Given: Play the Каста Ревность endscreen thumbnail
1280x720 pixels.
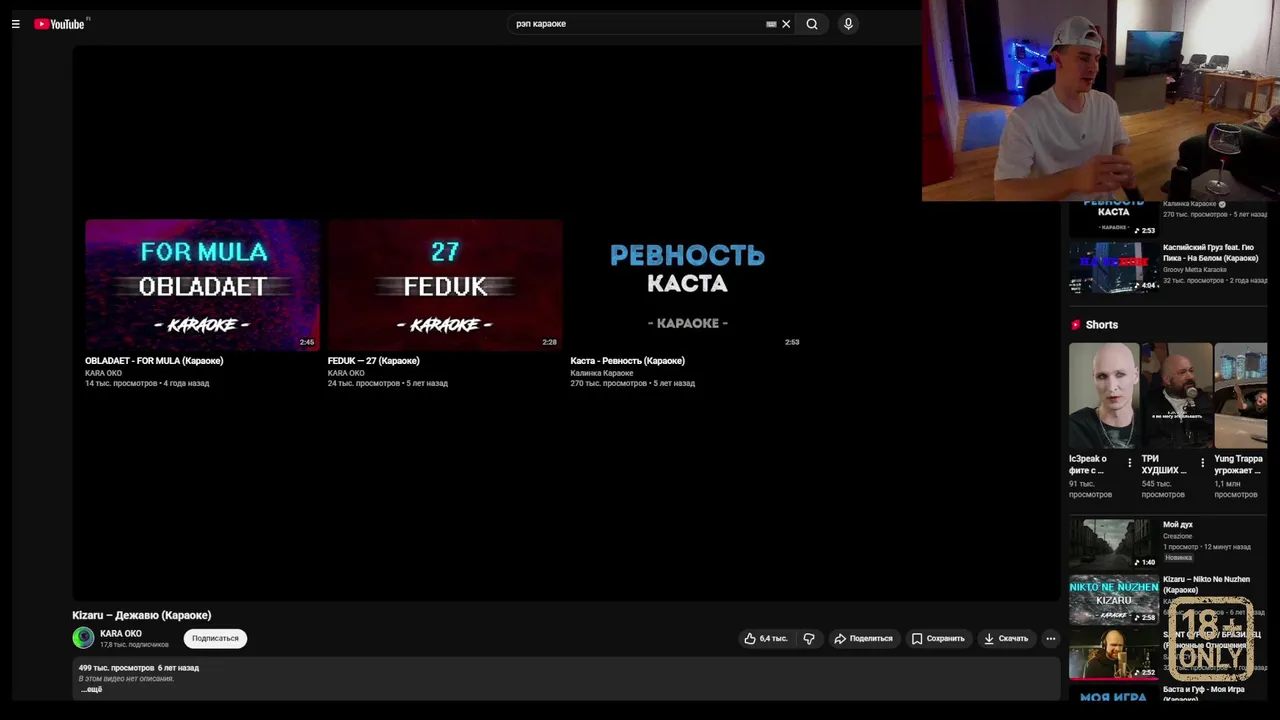Looking at the screenshot, I should point(687,285).
